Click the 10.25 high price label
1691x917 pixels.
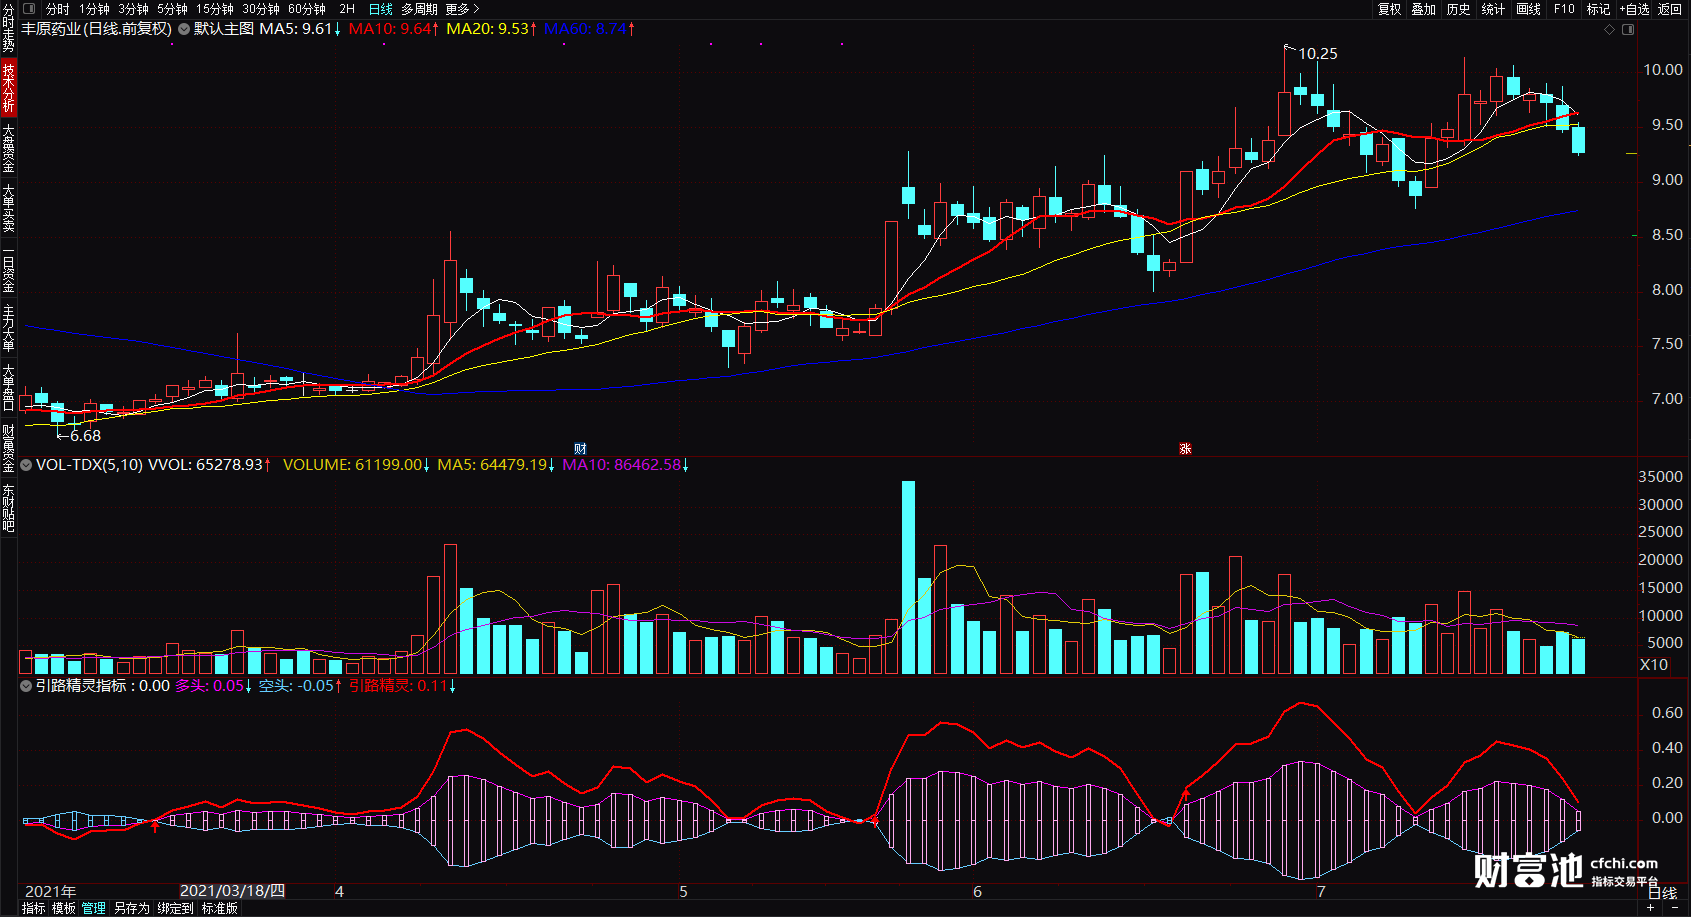click(x=1318, y=54)
